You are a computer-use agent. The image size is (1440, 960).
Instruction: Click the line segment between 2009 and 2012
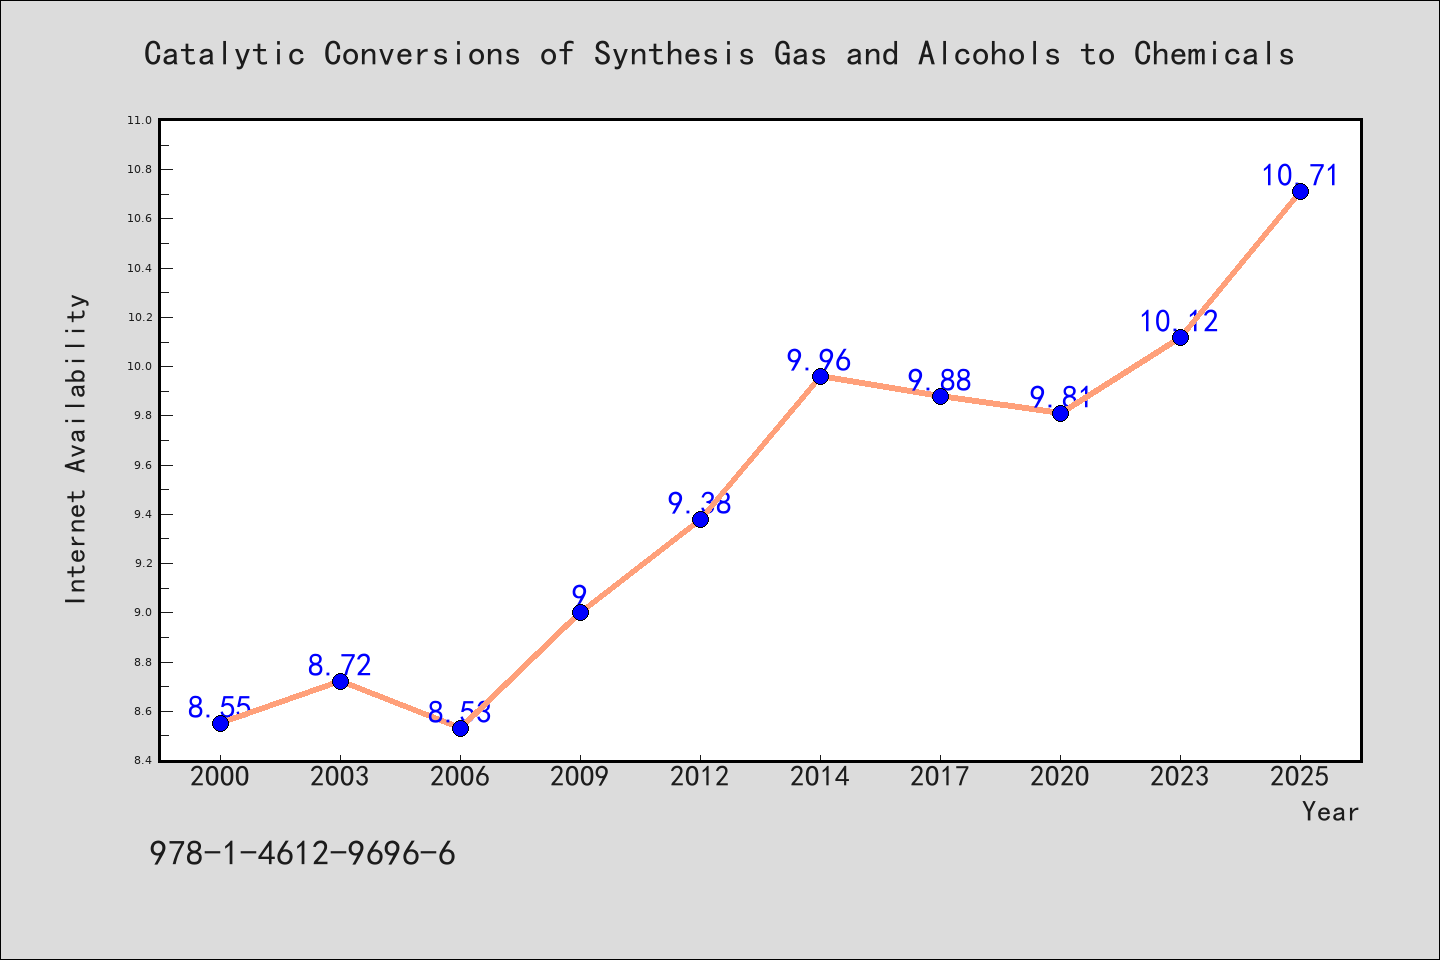640,566
